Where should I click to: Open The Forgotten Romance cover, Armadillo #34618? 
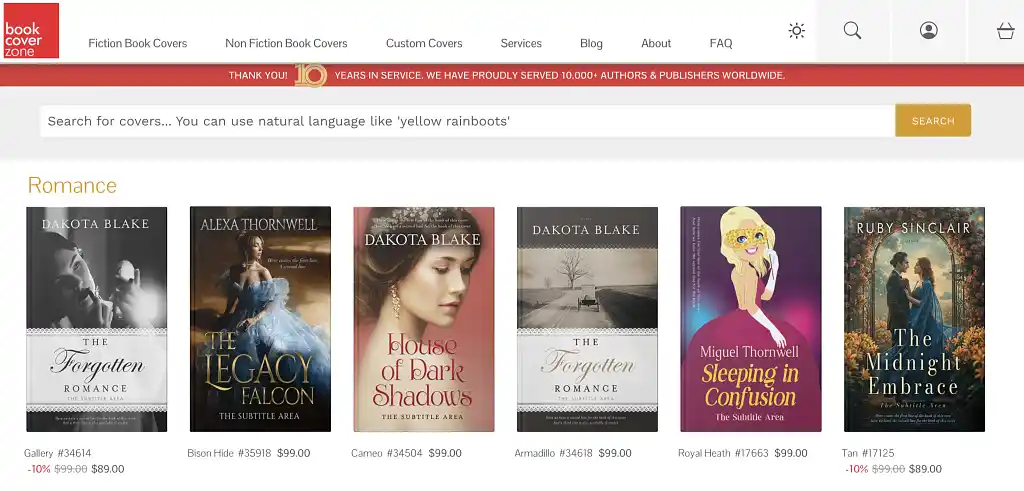(x=587, y=319)
